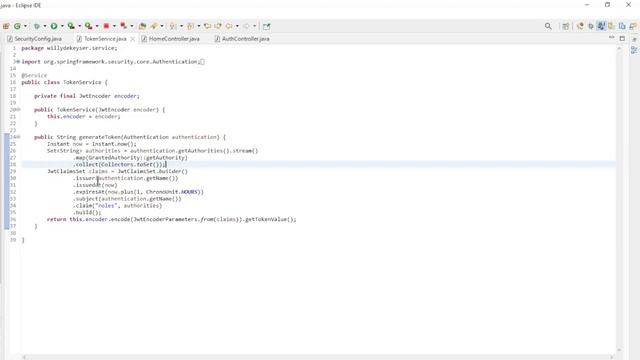640x360 pixels.
Task: Click 'public class TokenService {' line
Action: pos(64,82)
